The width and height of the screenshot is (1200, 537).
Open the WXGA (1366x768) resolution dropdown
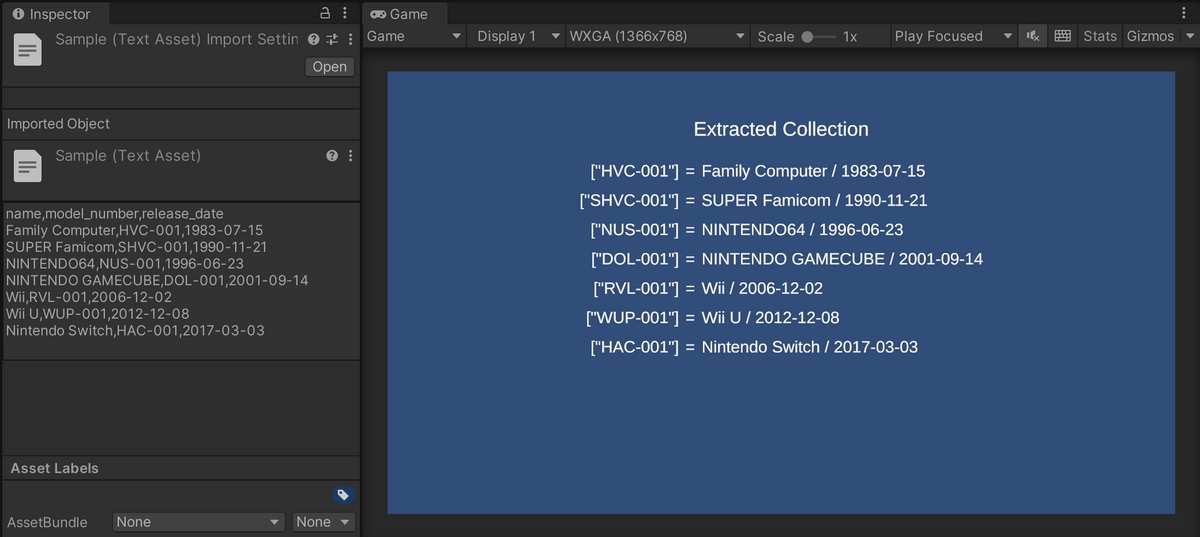pos(657,36)
